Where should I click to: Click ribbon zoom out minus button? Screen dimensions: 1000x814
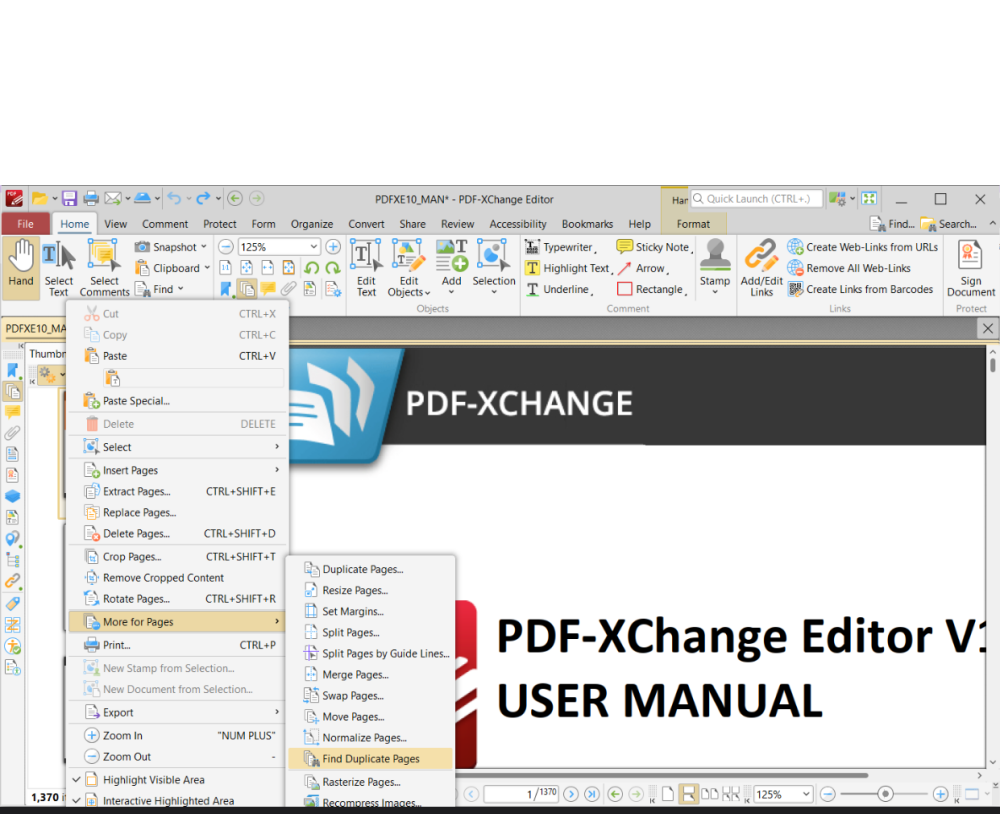tap(226, 247)
